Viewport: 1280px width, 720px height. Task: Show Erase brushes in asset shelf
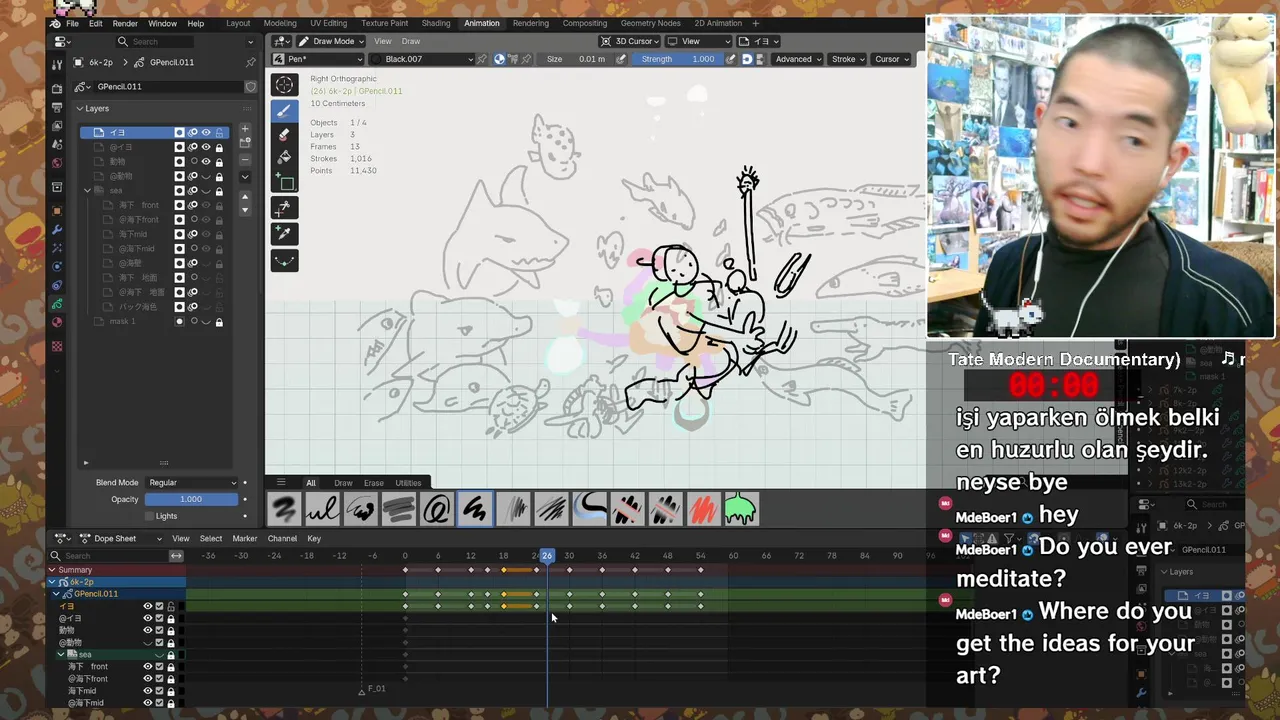pos(373,483)
